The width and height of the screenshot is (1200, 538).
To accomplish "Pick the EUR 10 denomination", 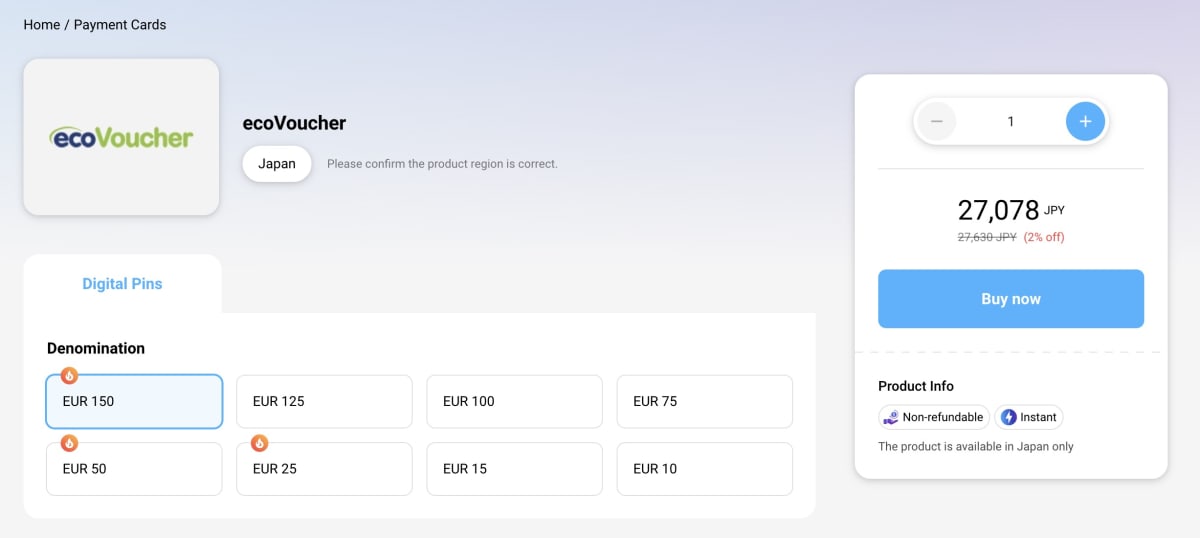I will (704, 469).
